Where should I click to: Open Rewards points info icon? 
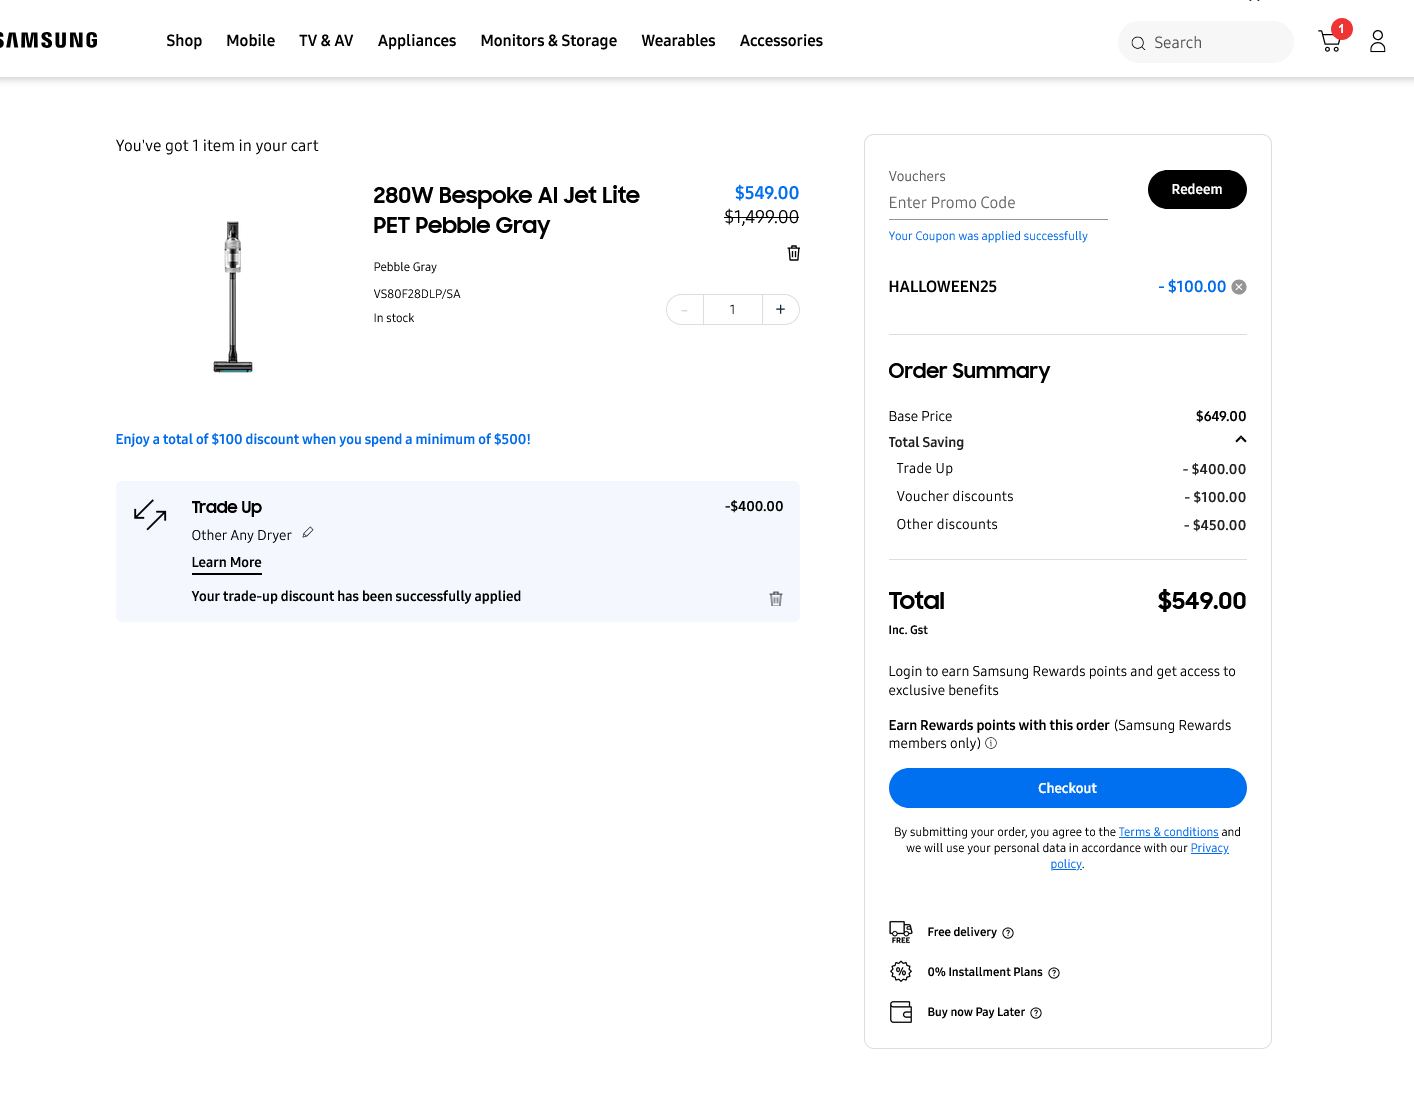991,744
